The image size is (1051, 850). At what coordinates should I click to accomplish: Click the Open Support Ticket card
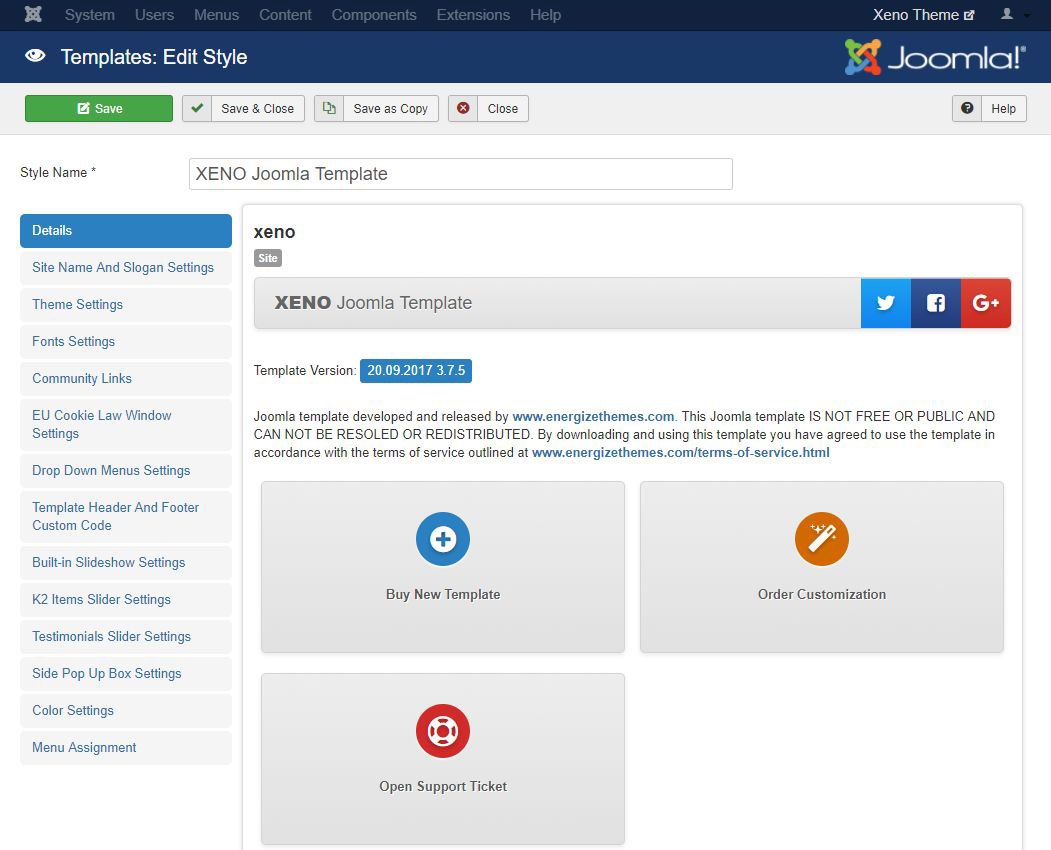pos(443,759)
